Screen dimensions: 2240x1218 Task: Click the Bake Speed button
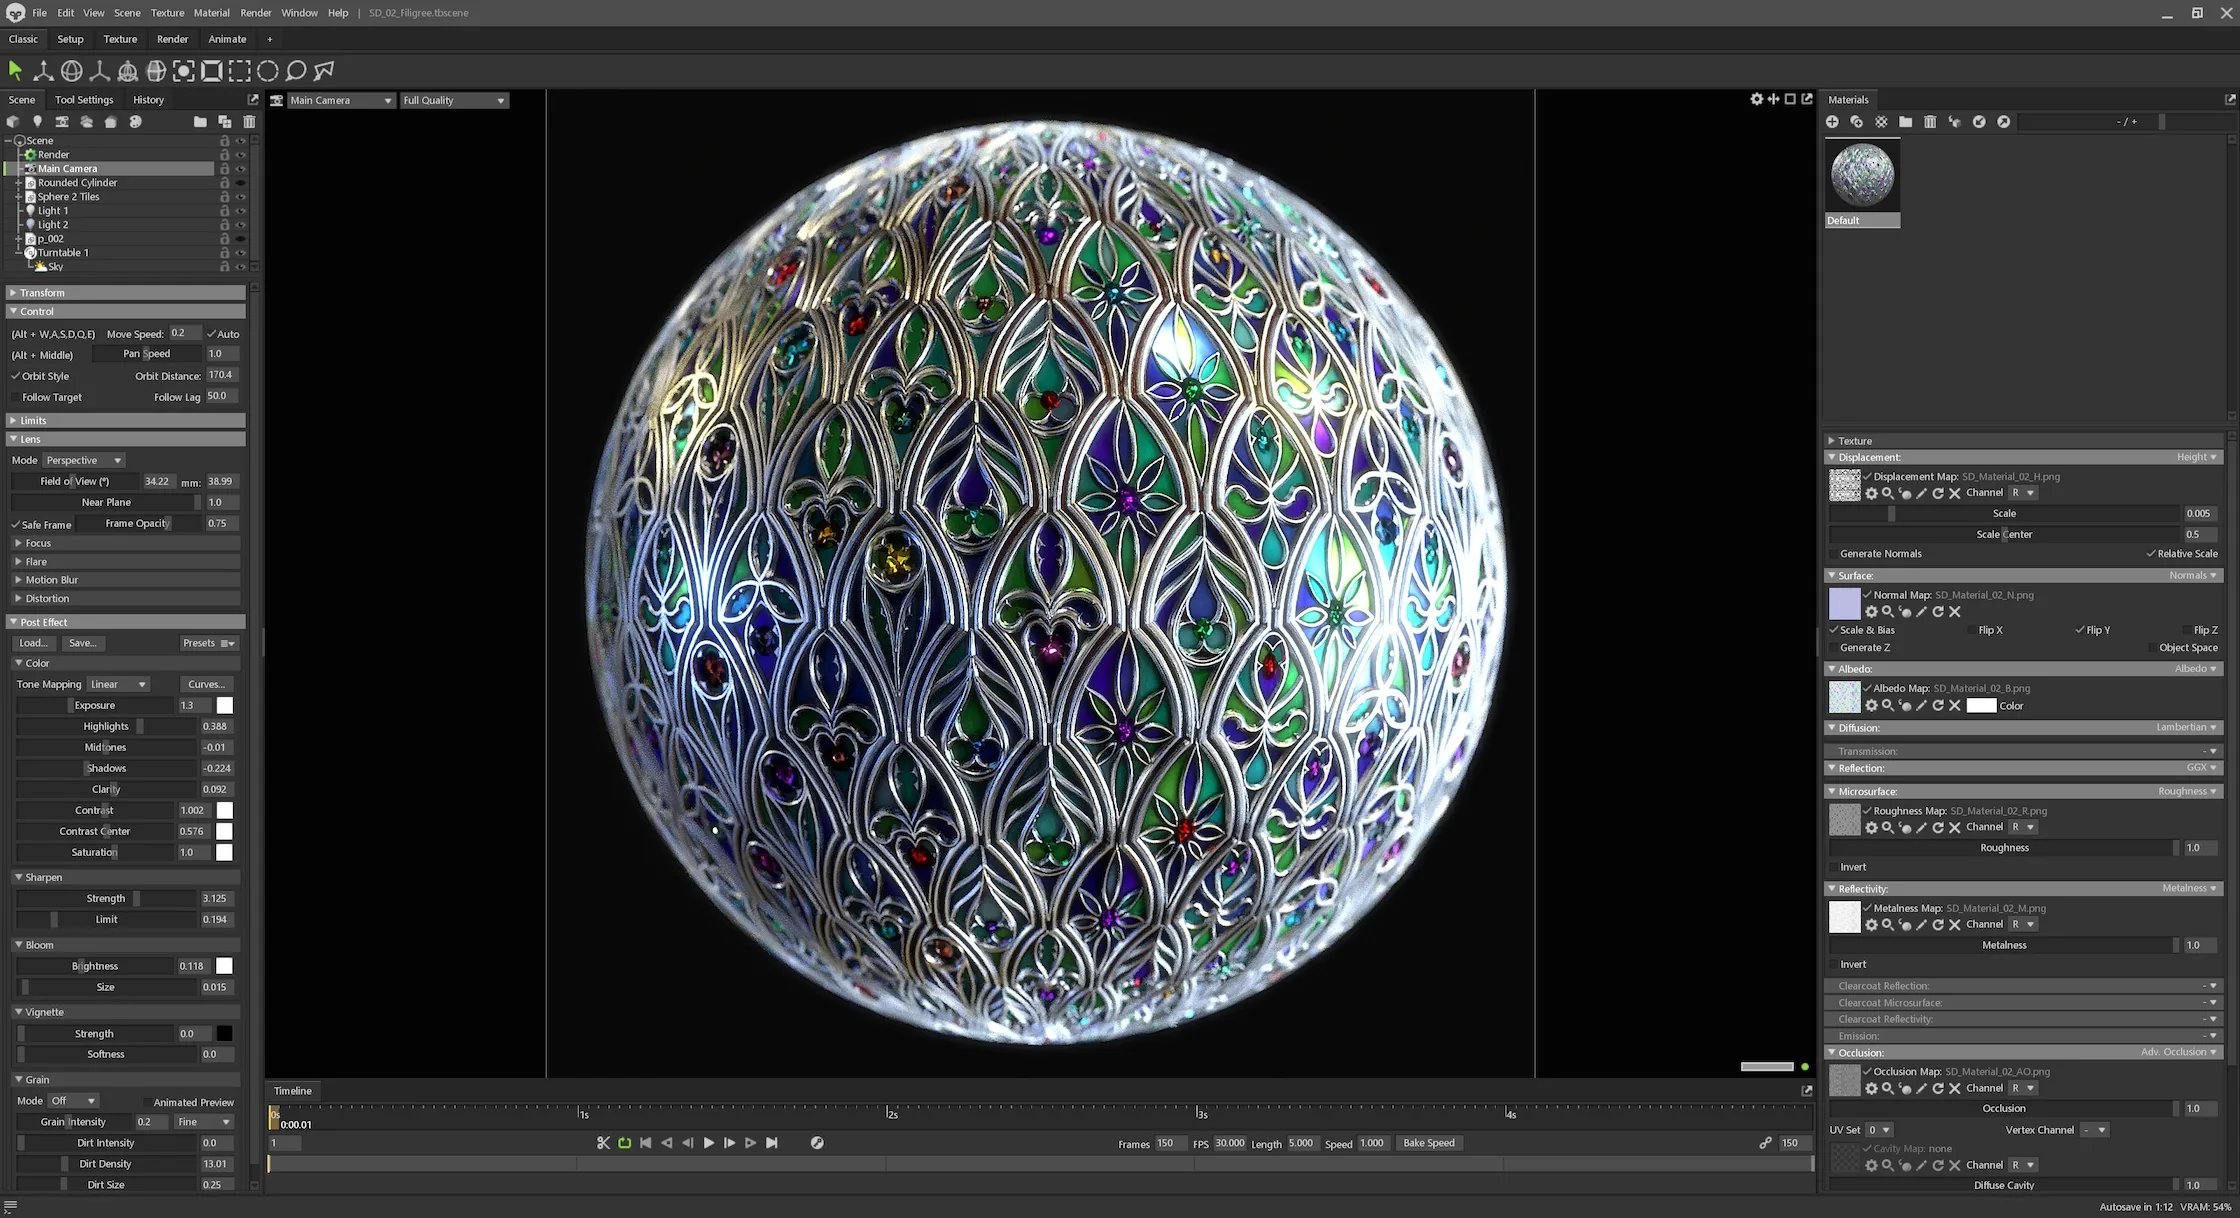pos(1429,1143)
